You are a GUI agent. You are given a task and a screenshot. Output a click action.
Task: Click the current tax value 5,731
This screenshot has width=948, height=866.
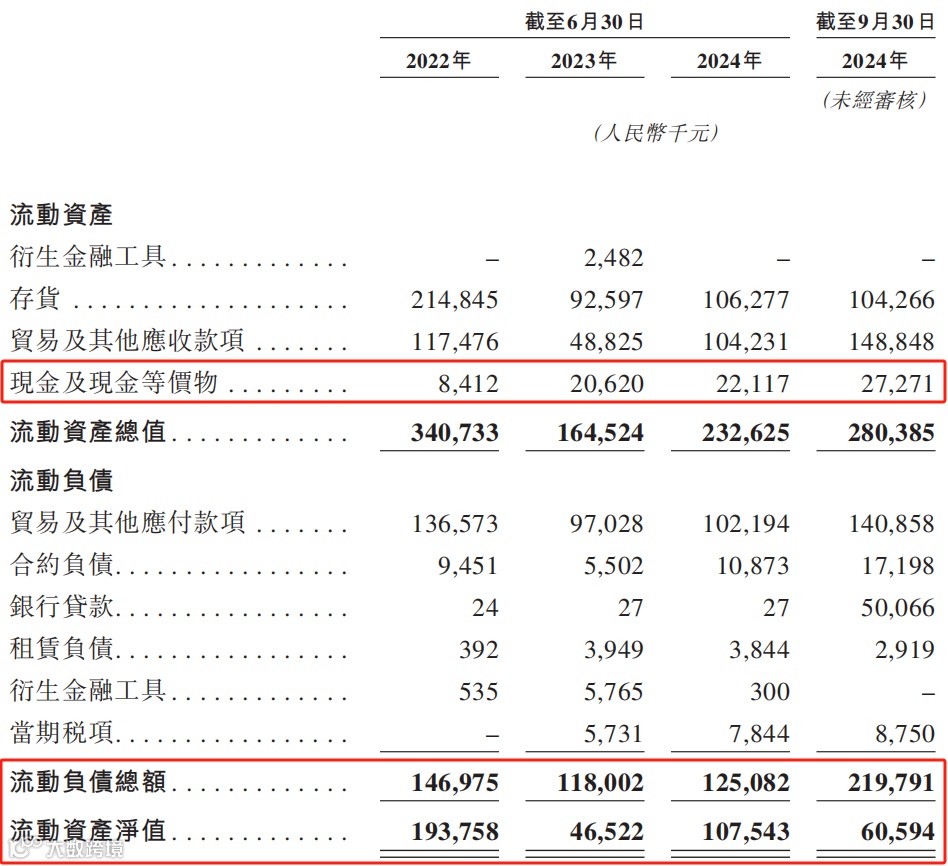coord(613,734)
